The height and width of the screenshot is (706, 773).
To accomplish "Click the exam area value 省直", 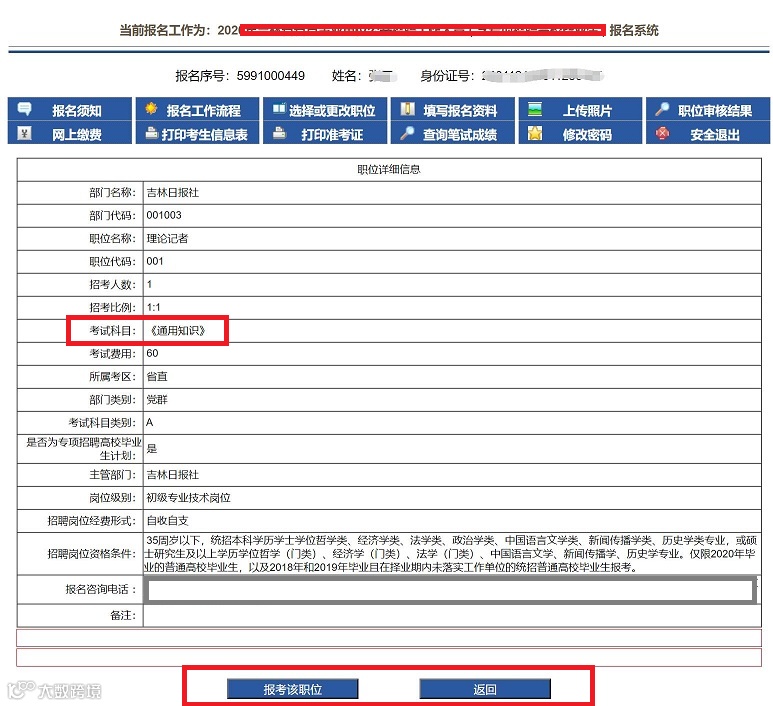I will pos(157,376).
